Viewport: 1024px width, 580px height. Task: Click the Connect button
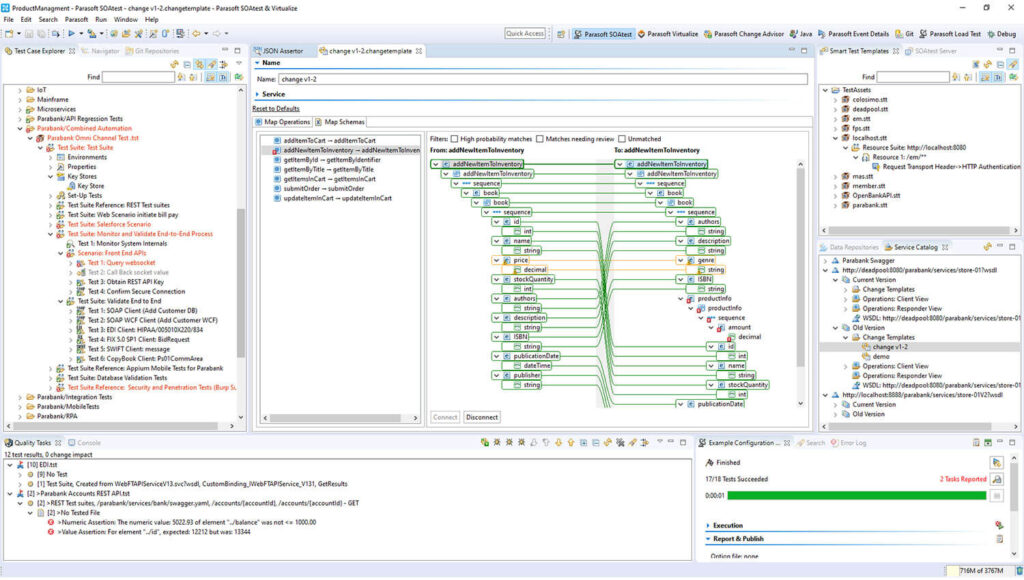(x=445, y=417)
